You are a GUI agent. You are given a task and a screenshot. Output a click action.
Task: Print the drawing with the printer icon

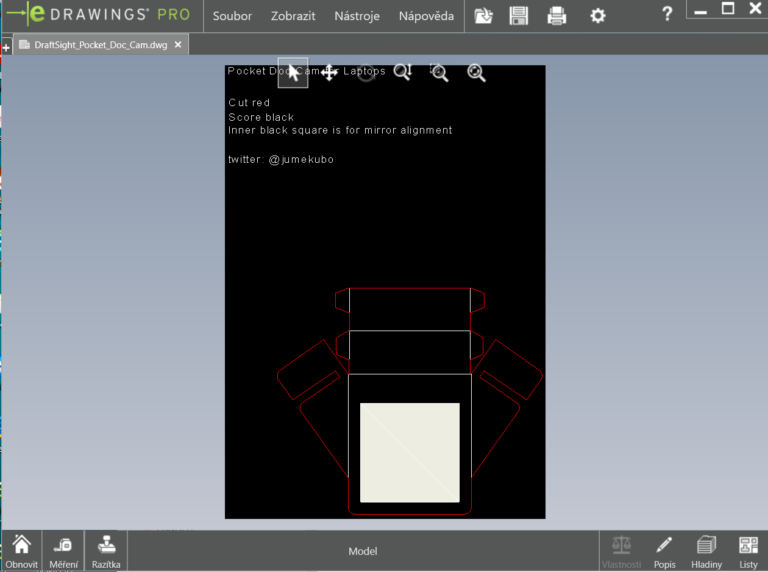pos(557,16)
